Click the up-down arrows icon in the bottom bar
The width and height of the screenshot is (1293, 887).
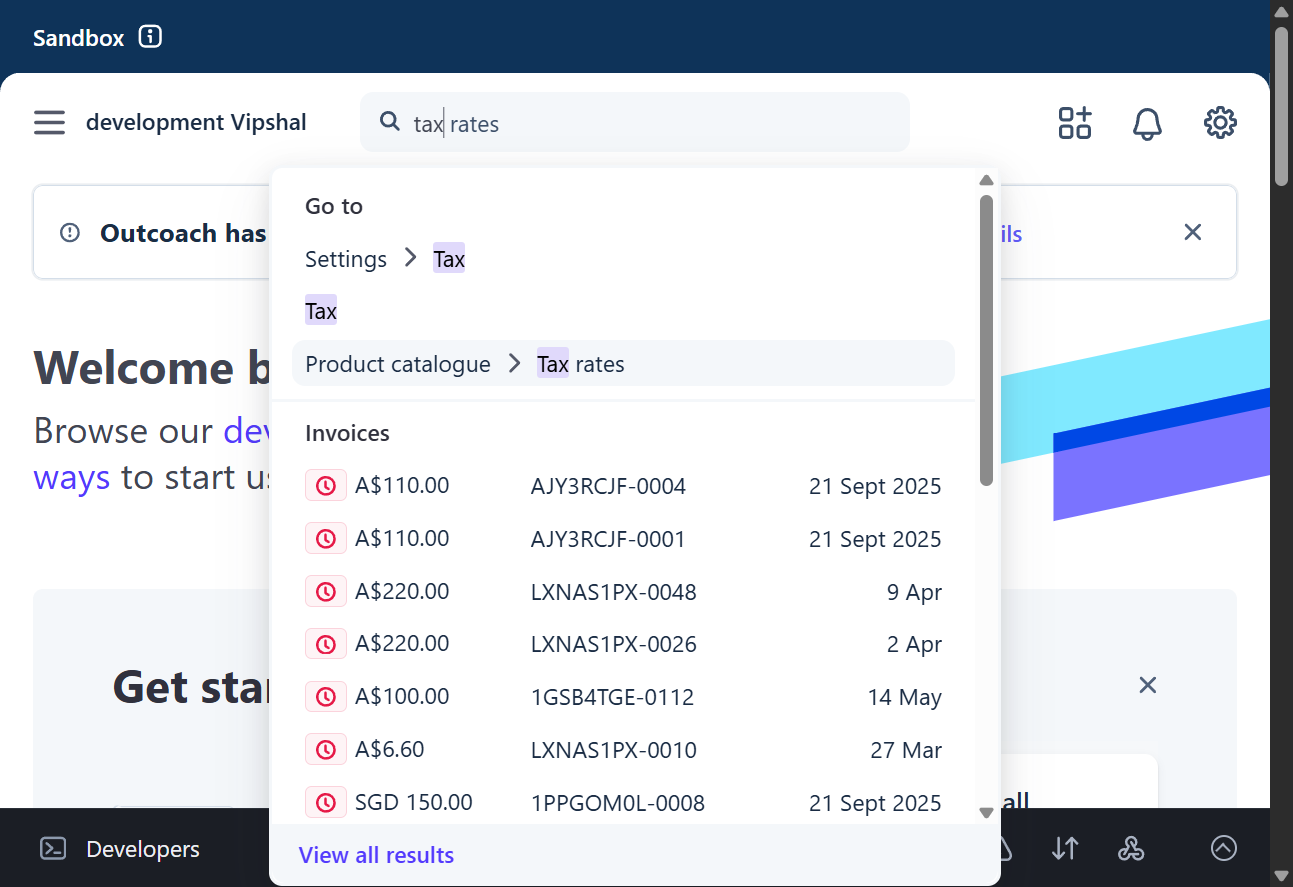click(x=1065, y=849)
